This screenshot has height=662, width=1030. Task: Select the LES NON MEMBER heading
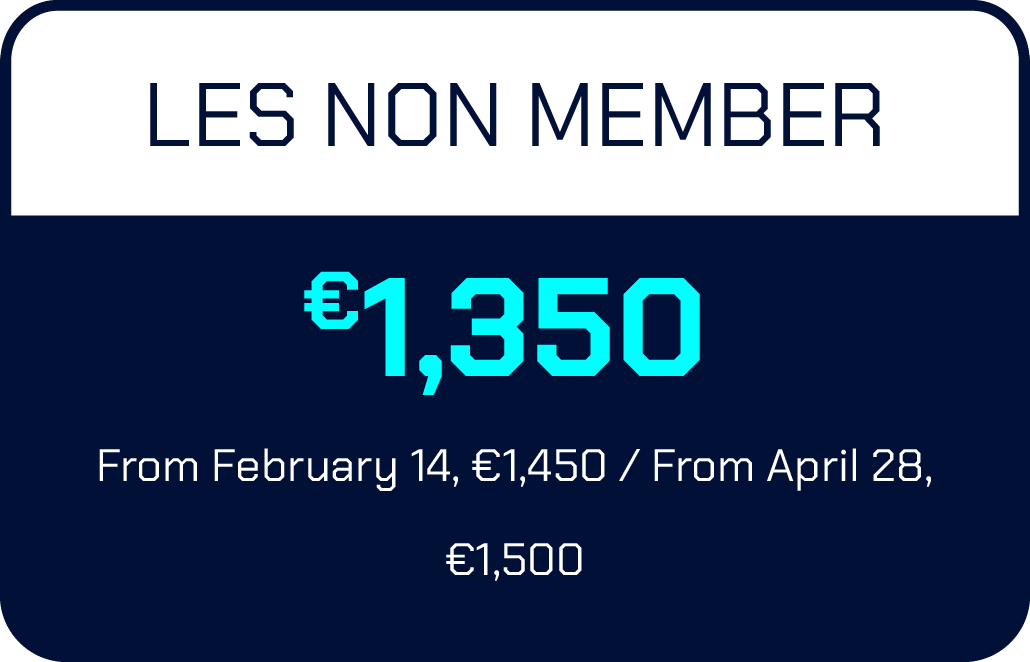coord(515,114)
